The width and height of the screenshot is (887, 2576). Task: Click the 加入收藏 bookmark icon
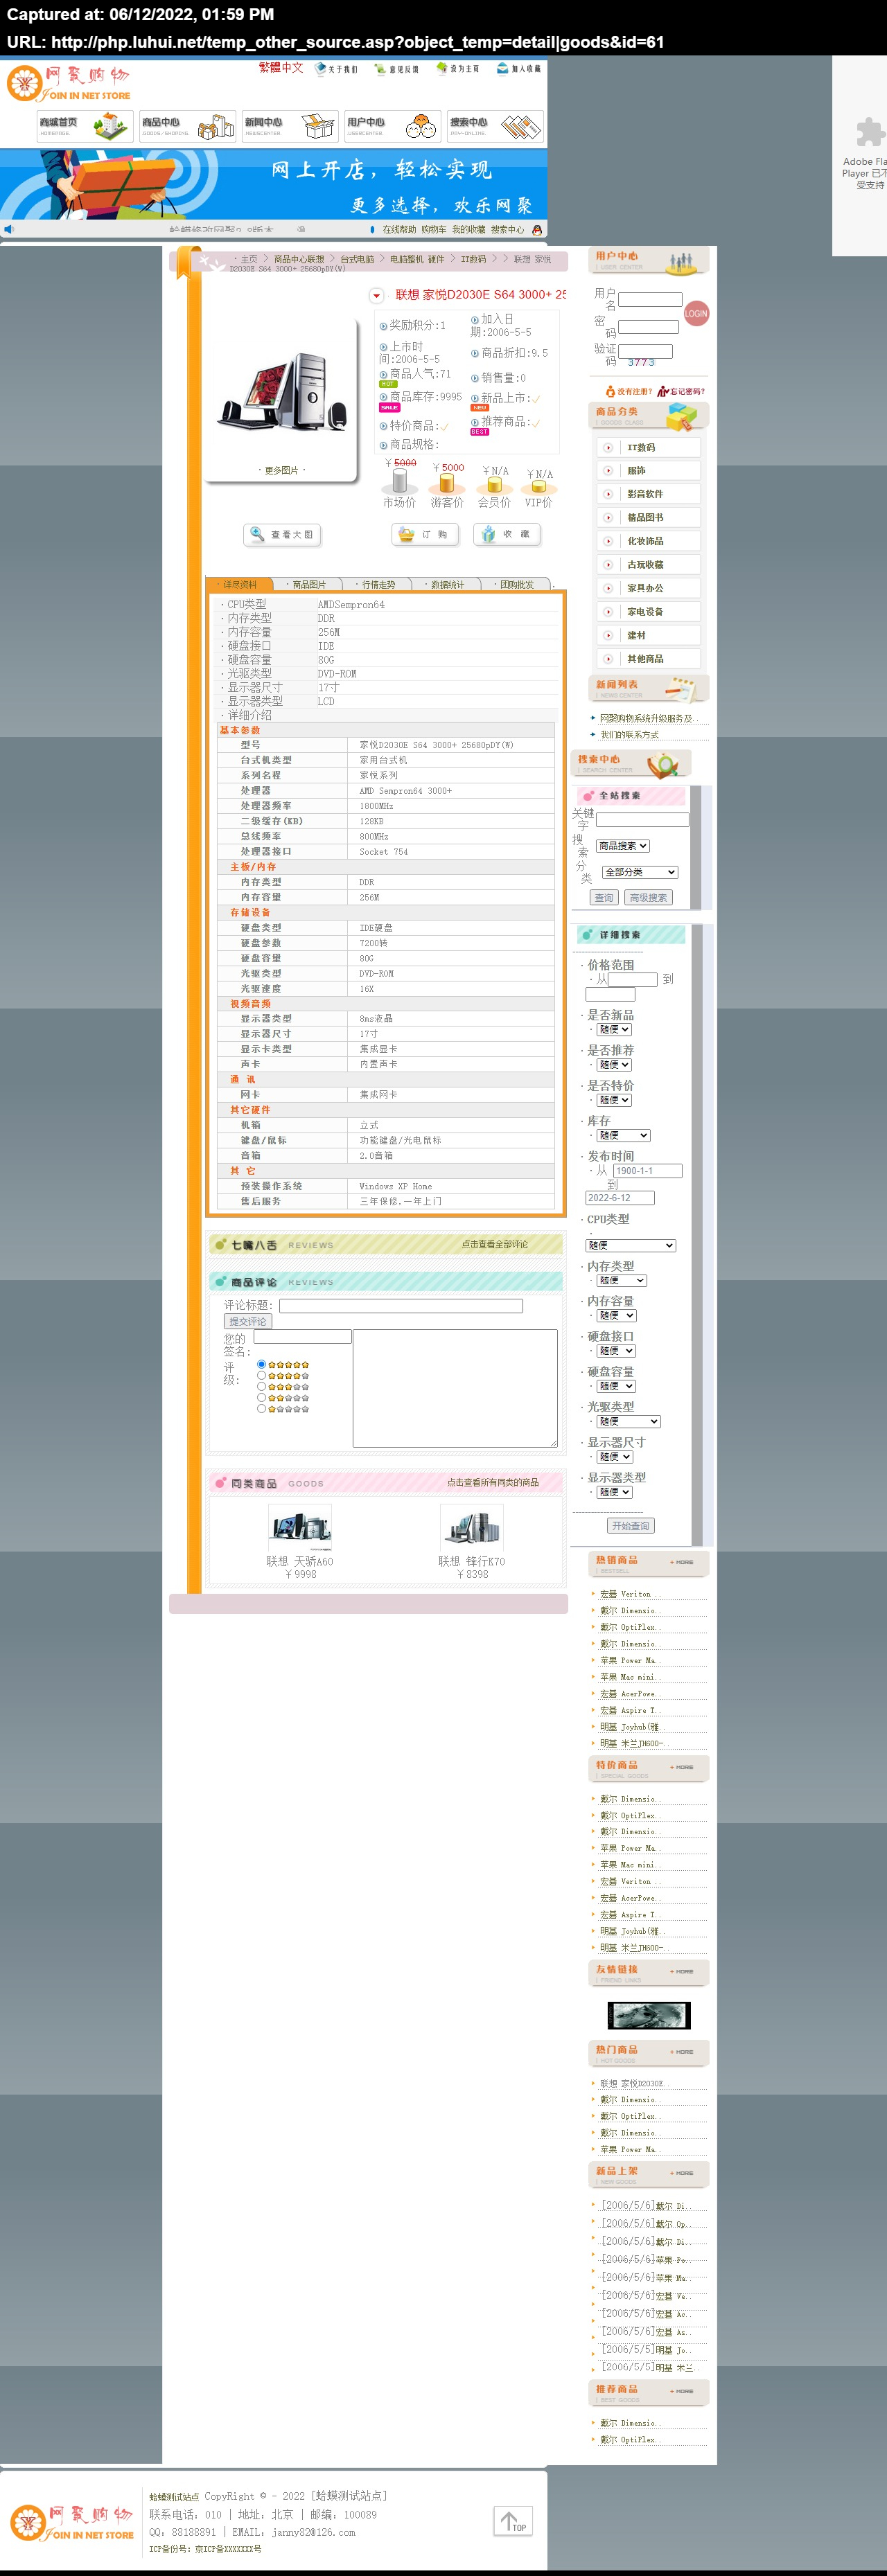point(502,69)
